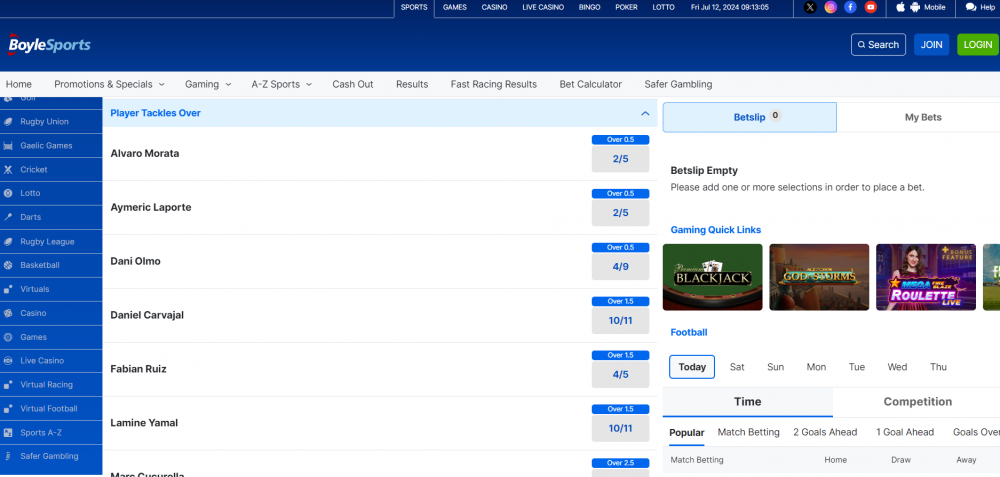1000x477 pixels.
Task: Click the Games icon in sidebar
Action: 8,337
